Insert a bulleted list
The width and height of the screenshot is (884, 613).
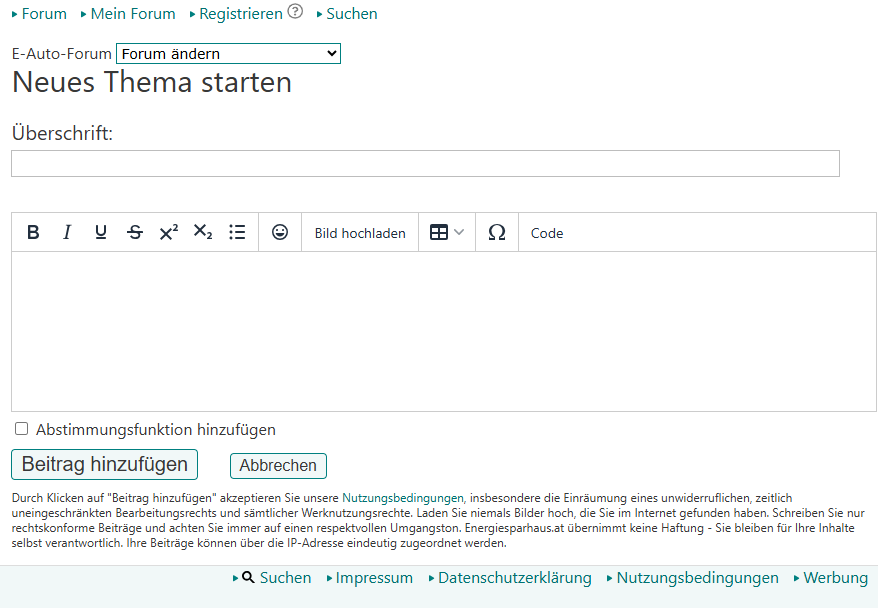click(x=237, y=232)
